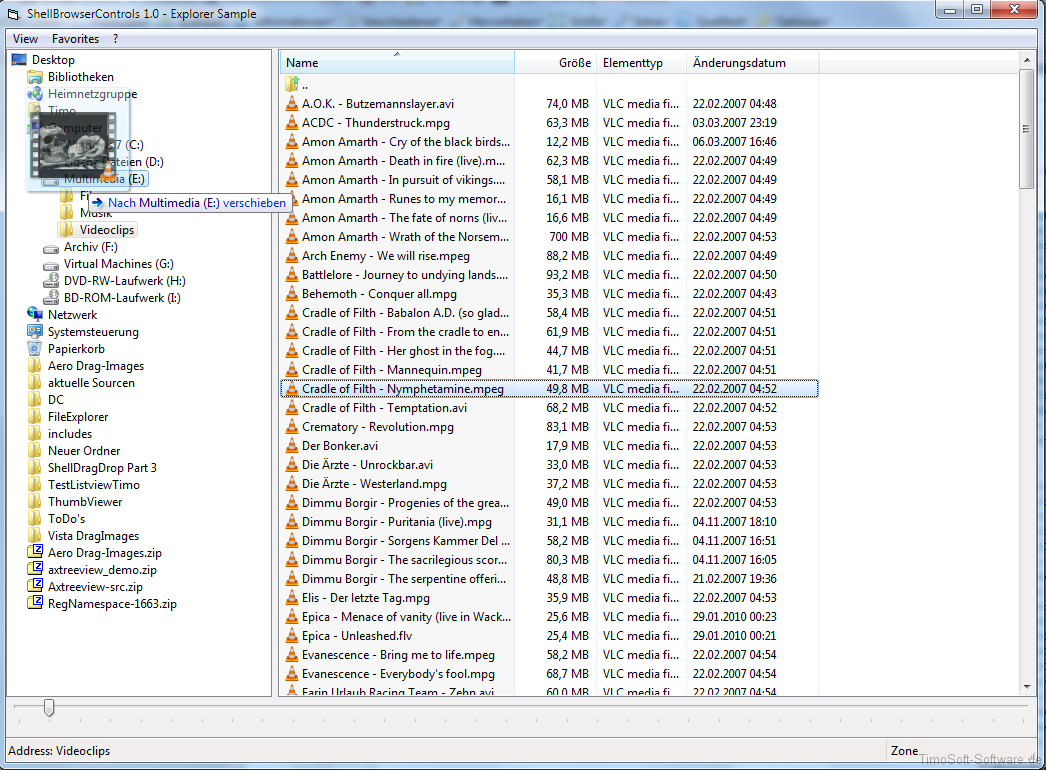Sort by the Änderungsdatum column header

pos(739,63)
